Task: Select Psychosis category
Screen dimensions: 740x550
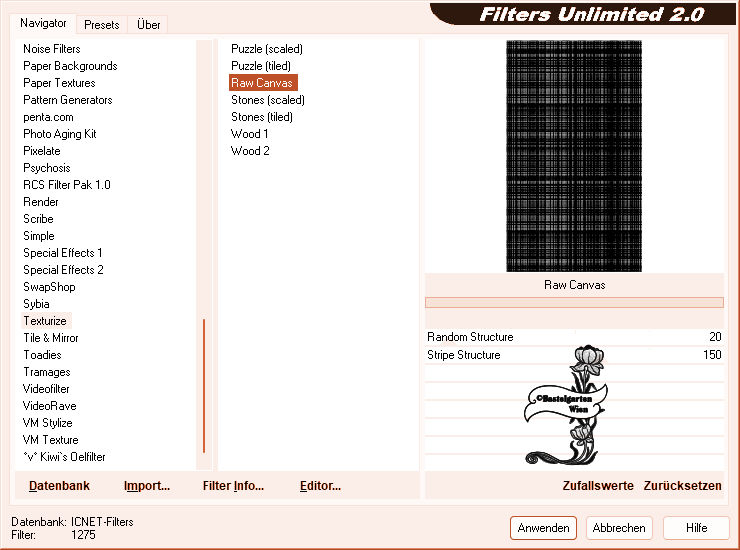Action: point(47,168)
